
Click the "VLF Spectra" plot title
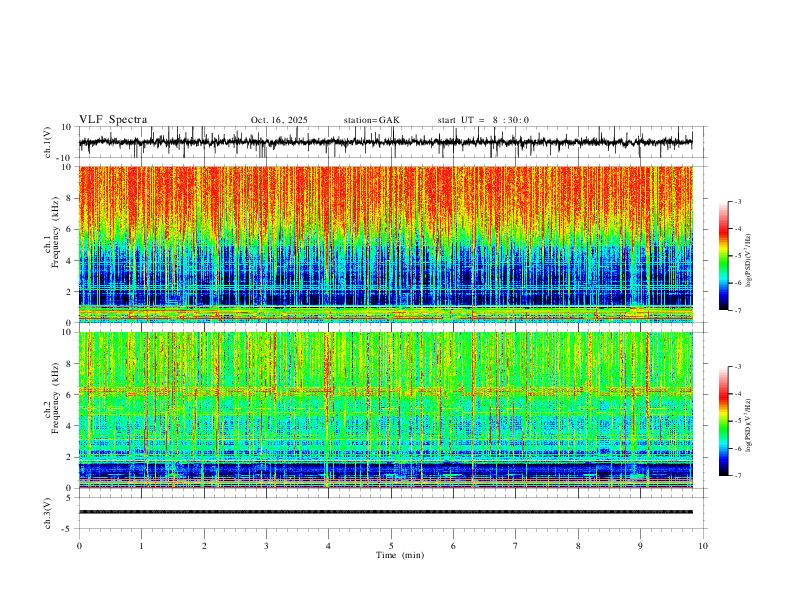coord(113,120)
